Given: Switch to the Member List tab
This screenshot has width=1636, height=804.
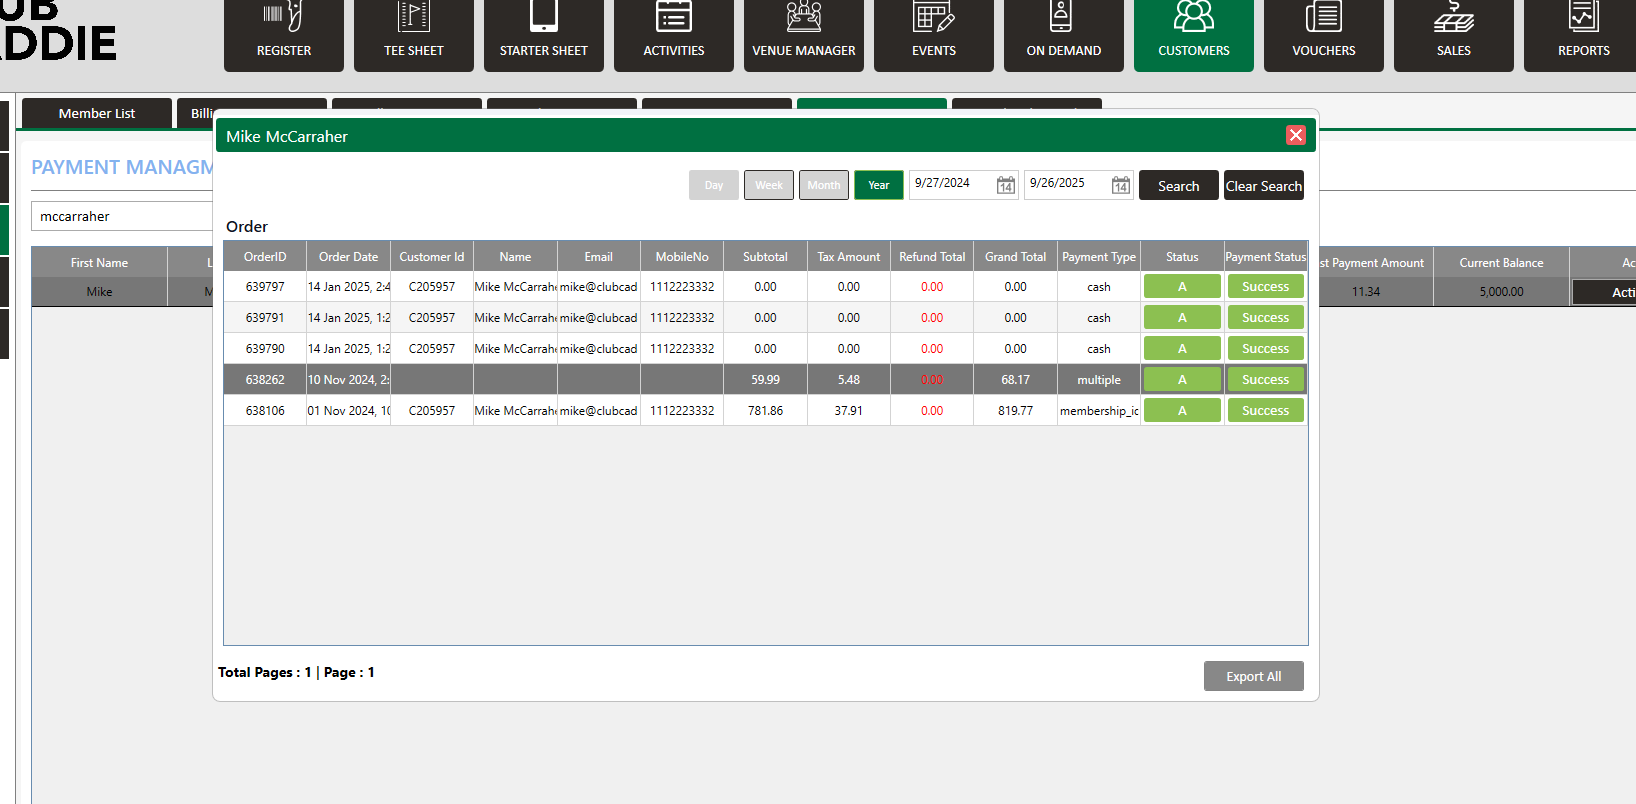Looking at the screenshot, I should click(x=97, y=113).
